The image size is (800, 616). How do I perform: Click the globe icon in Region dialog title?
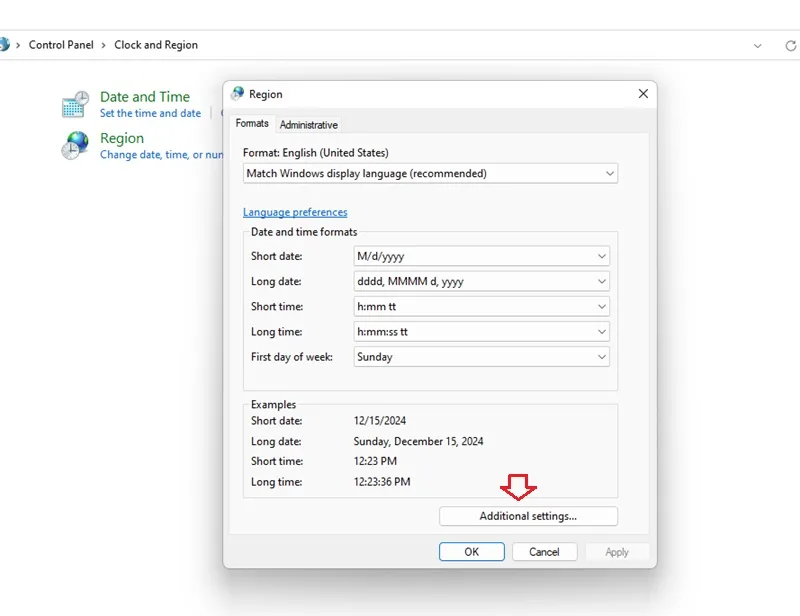[238, 93]
